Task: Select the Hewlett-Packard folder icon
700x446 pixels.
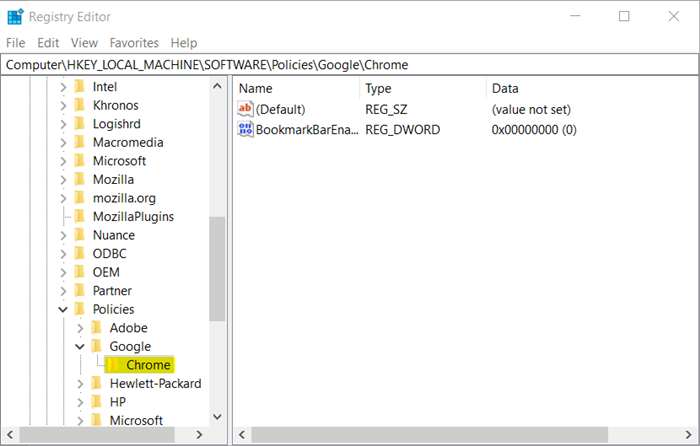Action: tap(97, 383)
